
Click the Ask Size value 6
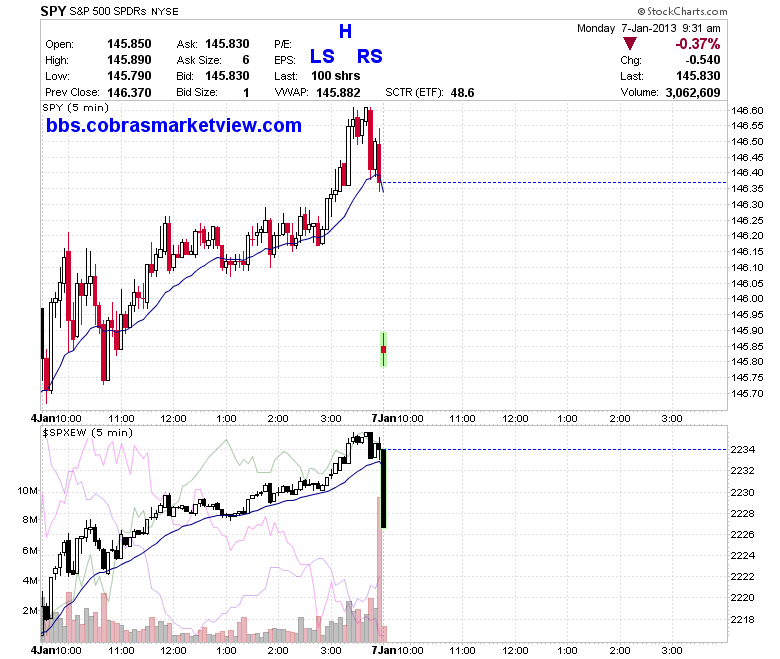[x=246, y=60]
